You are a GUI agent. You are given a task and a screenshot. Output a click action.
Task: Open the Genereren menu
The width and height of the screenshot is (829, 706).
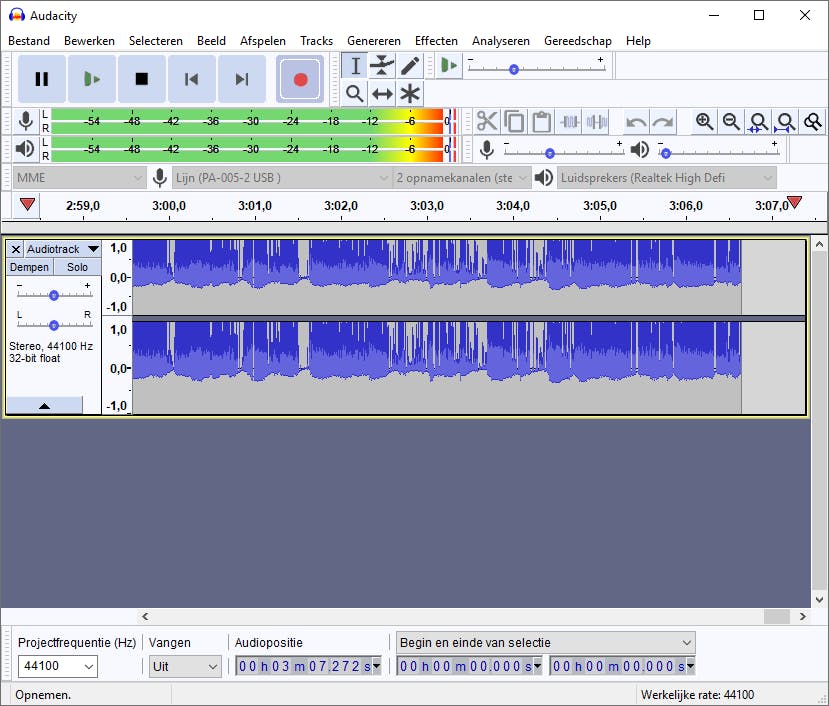pyautogui.click(x=373, y=41)
